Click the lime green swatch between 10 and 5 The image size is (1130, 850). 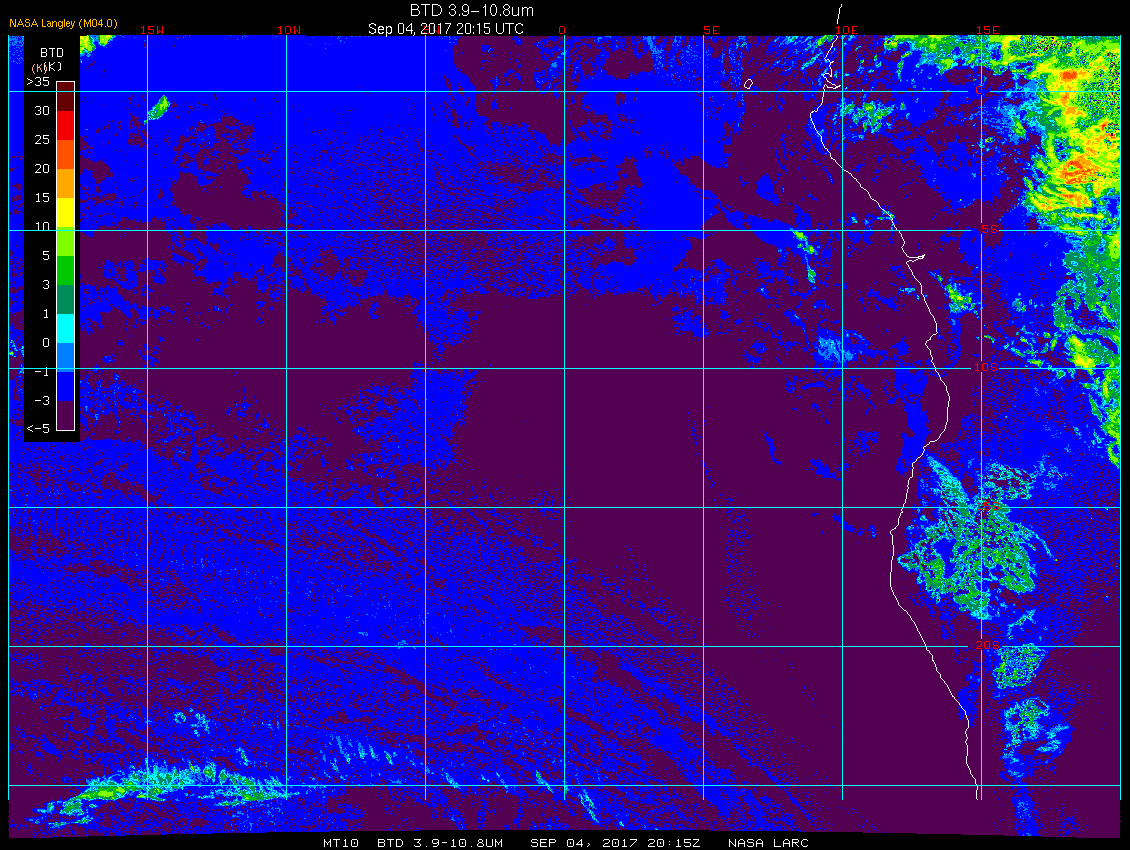(66, 242)
